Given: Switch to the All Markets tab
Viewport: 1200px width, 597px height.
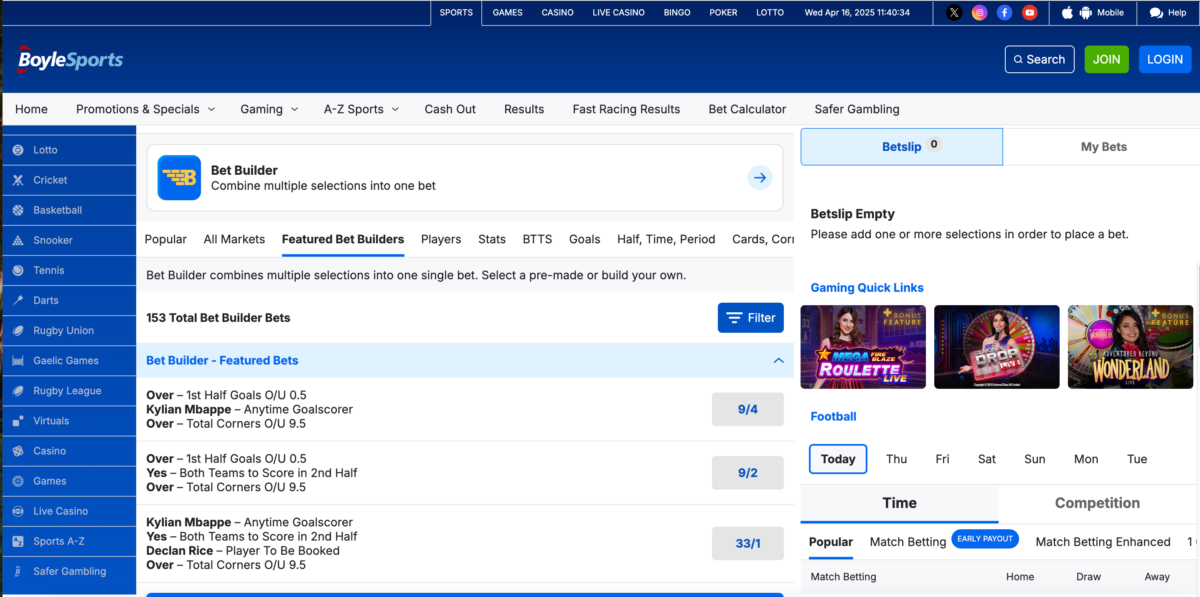Looking at the screenshot, I should tap(234, 239).
